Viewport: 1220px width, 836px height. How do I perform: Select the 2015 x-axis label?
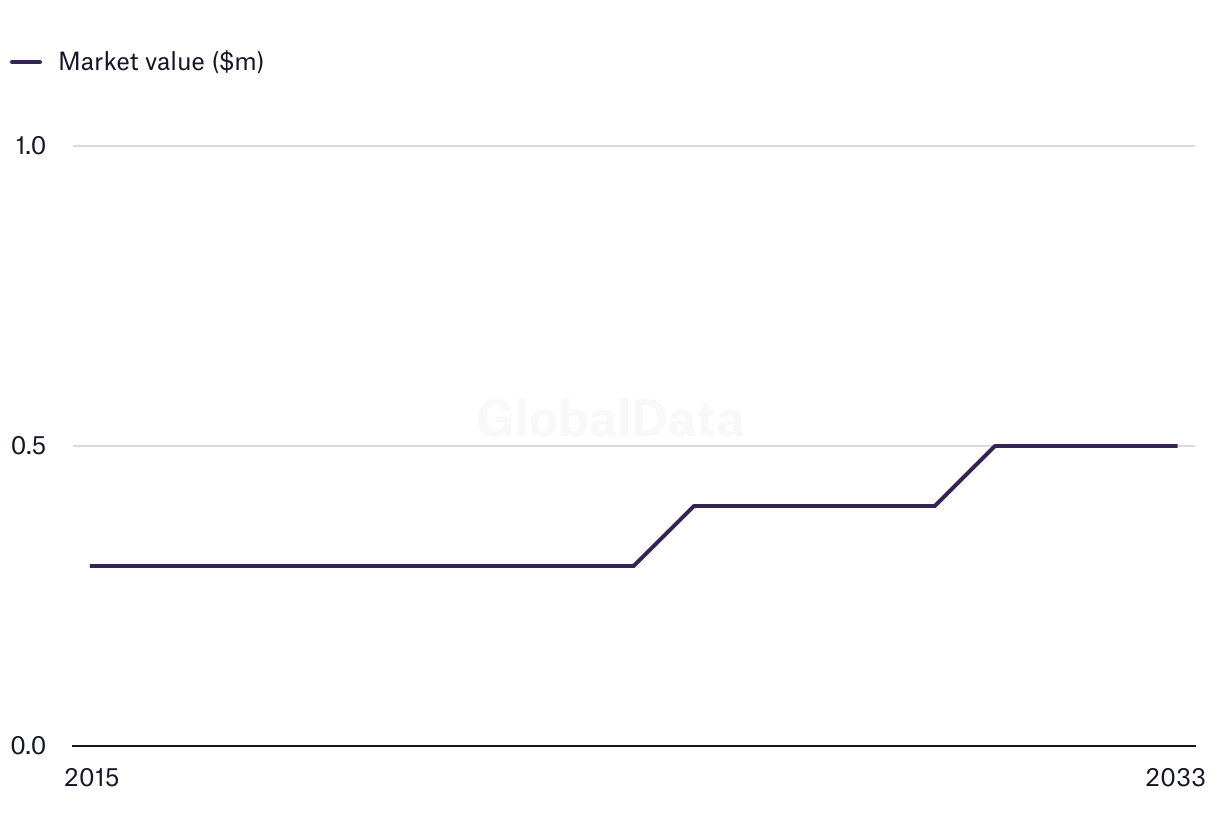click(x=91, y=778)
